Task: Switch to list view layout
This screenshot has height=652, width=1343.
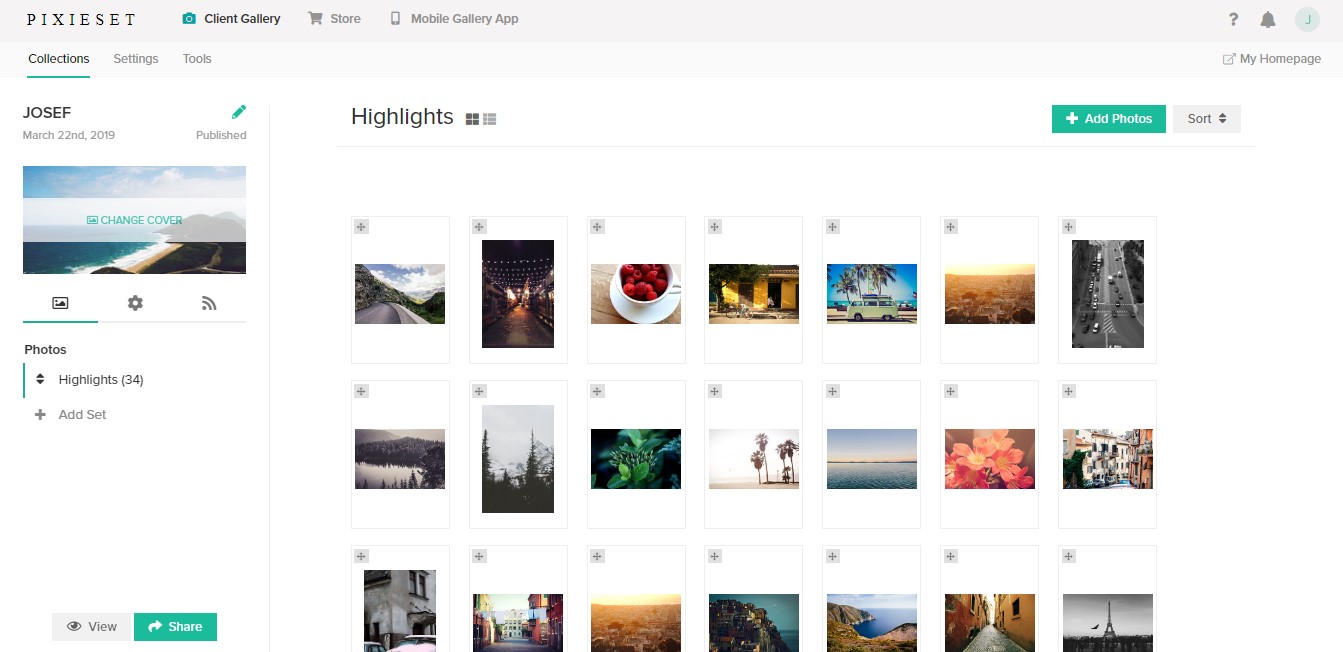Action: tap(490, 119)
